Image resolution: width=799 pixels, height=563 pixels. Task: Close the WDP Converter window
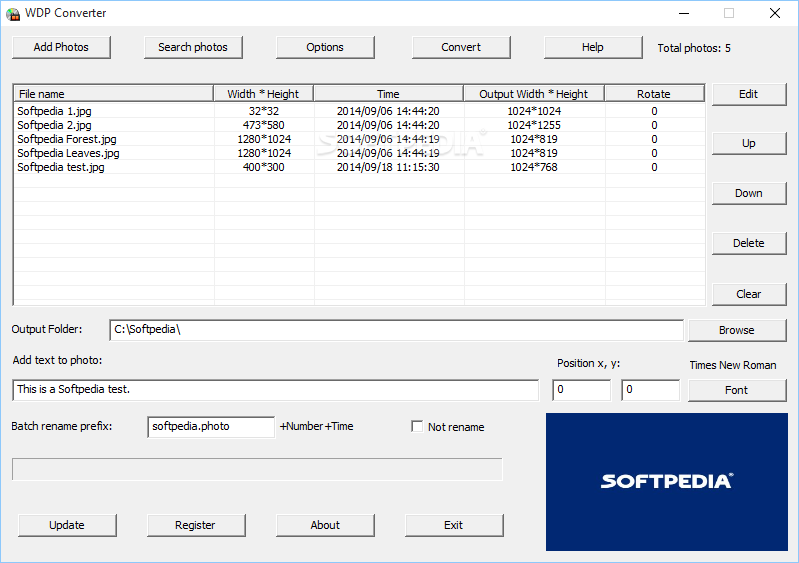pos(775,13)
